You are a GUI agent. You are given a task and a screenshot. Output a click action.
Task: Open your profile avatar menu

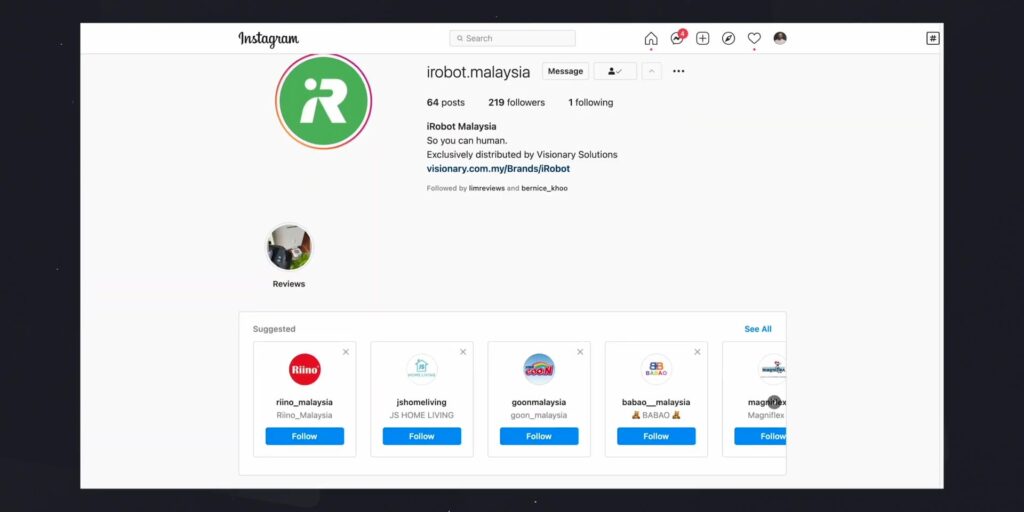[780, 39]
